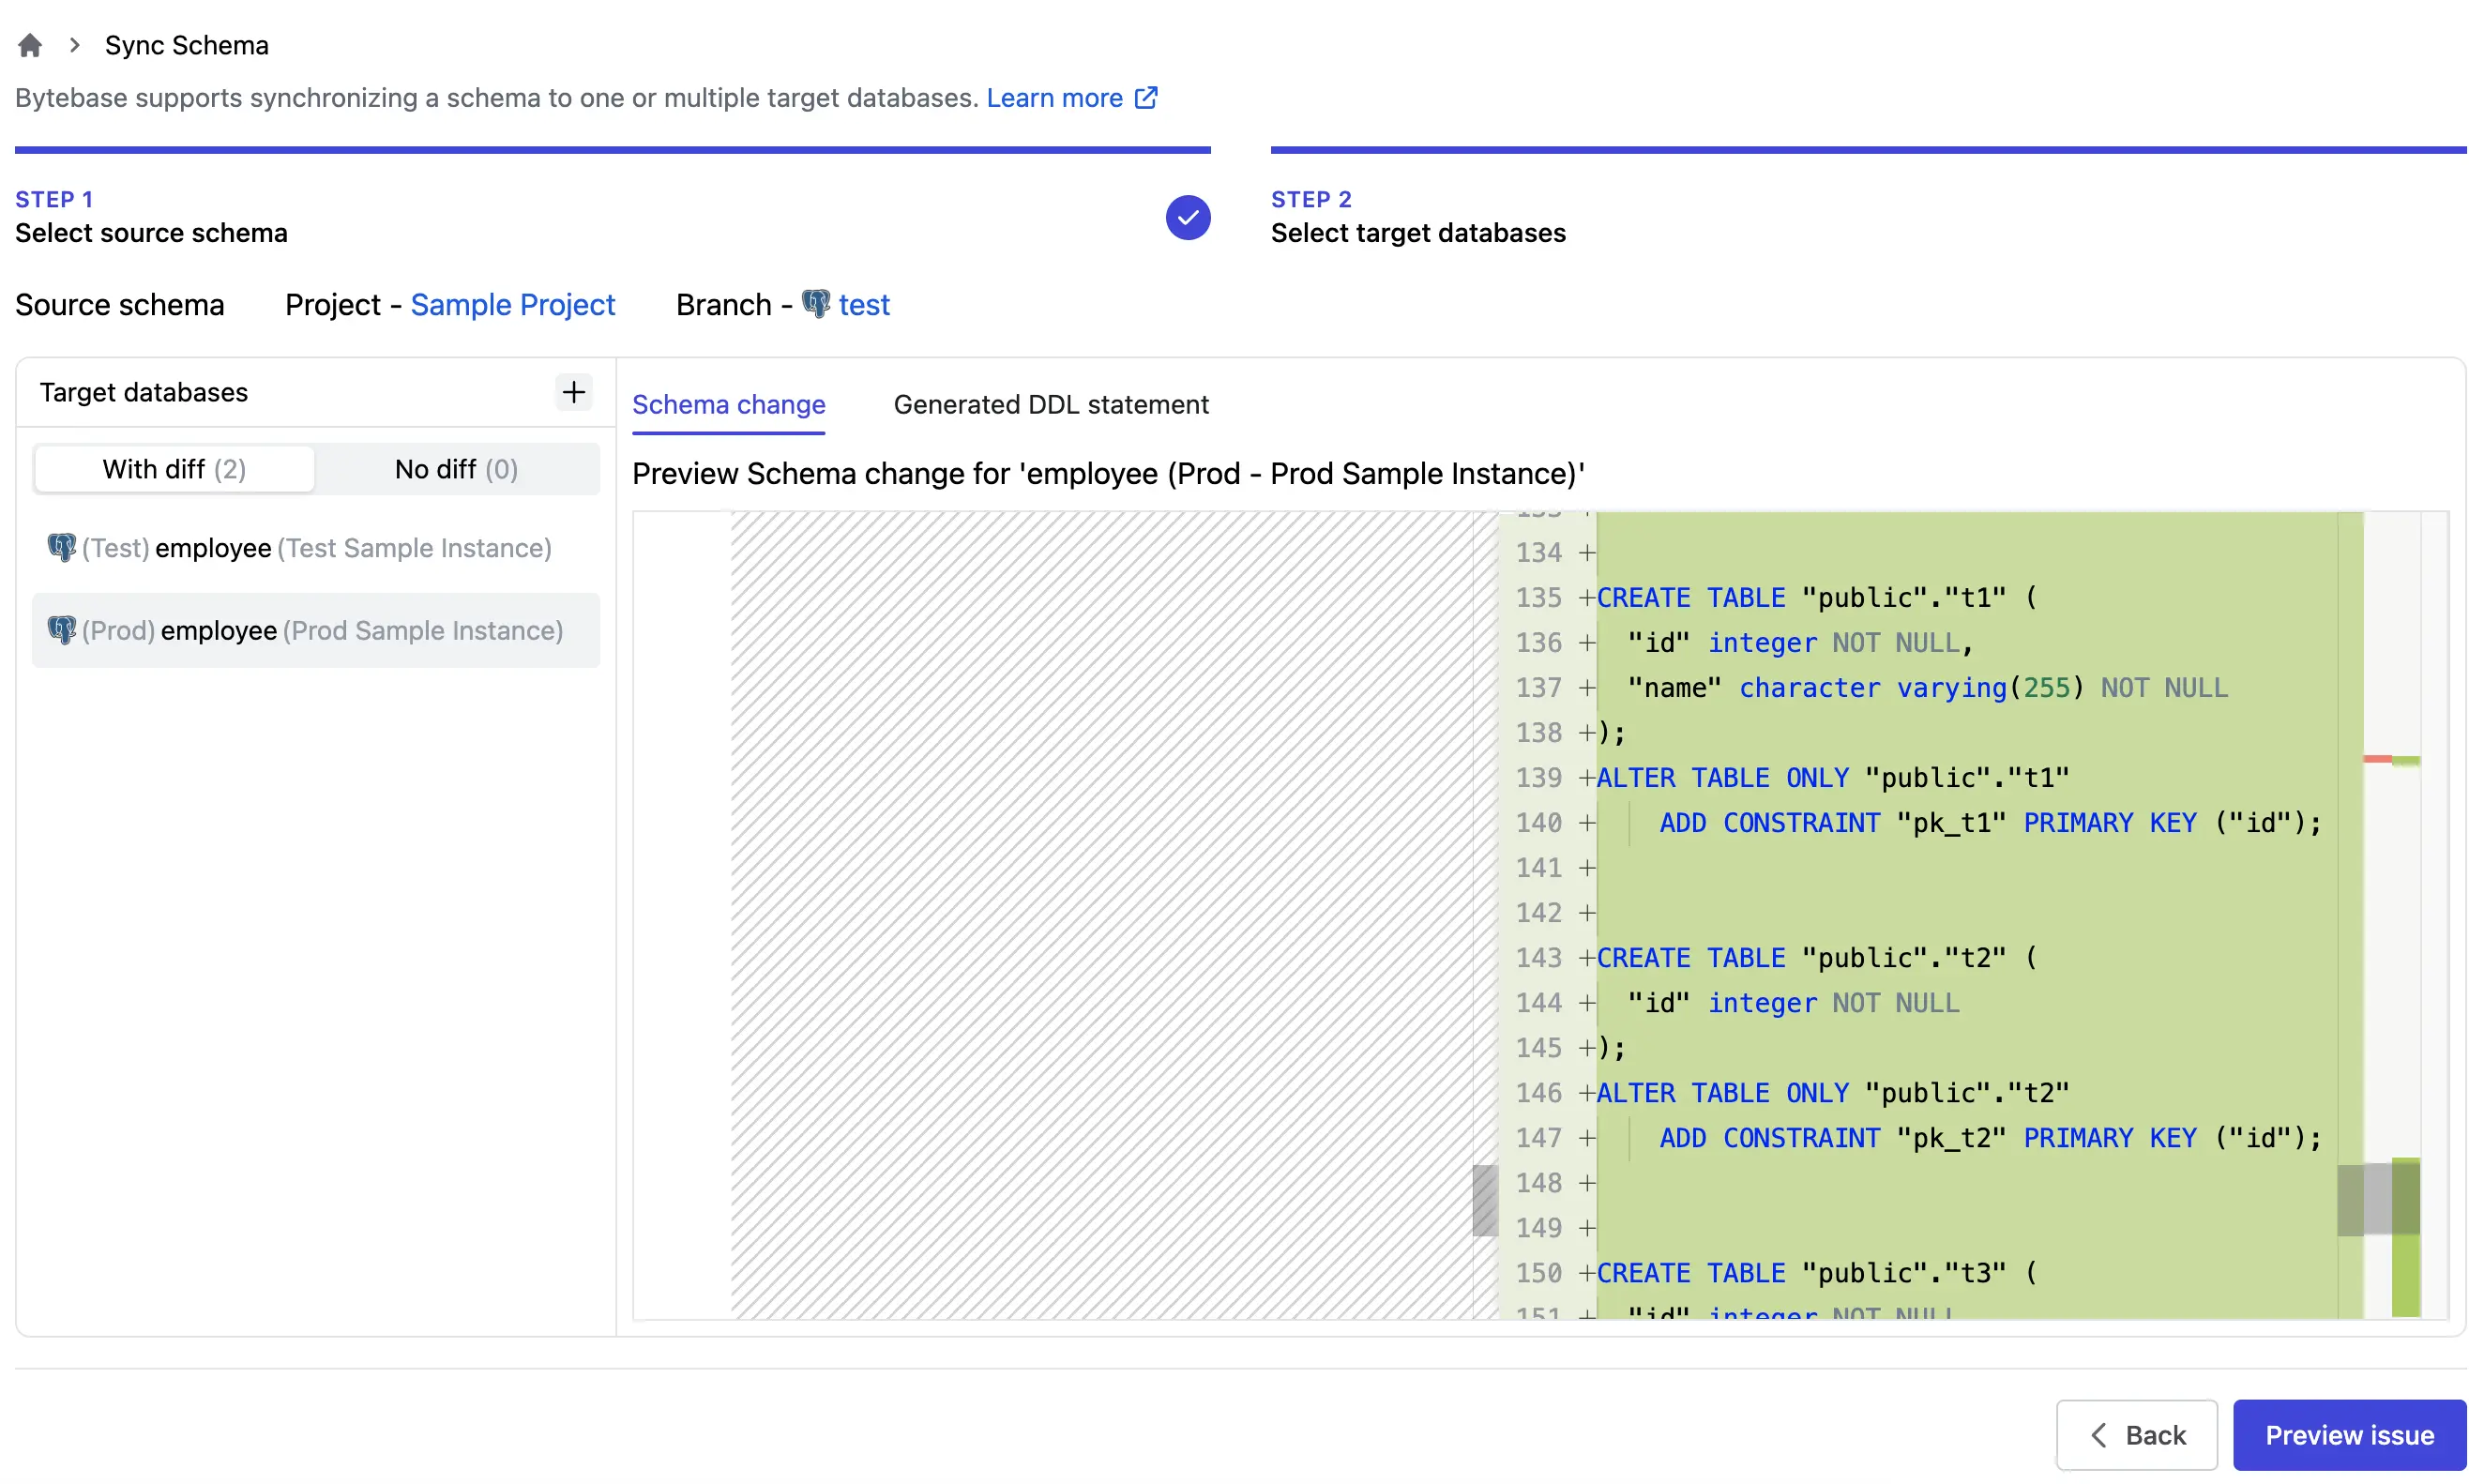This screenshot has height=1484, width=2469.
Task: Click the red marker in diff overview ruler
Action: pos(2376,759)
